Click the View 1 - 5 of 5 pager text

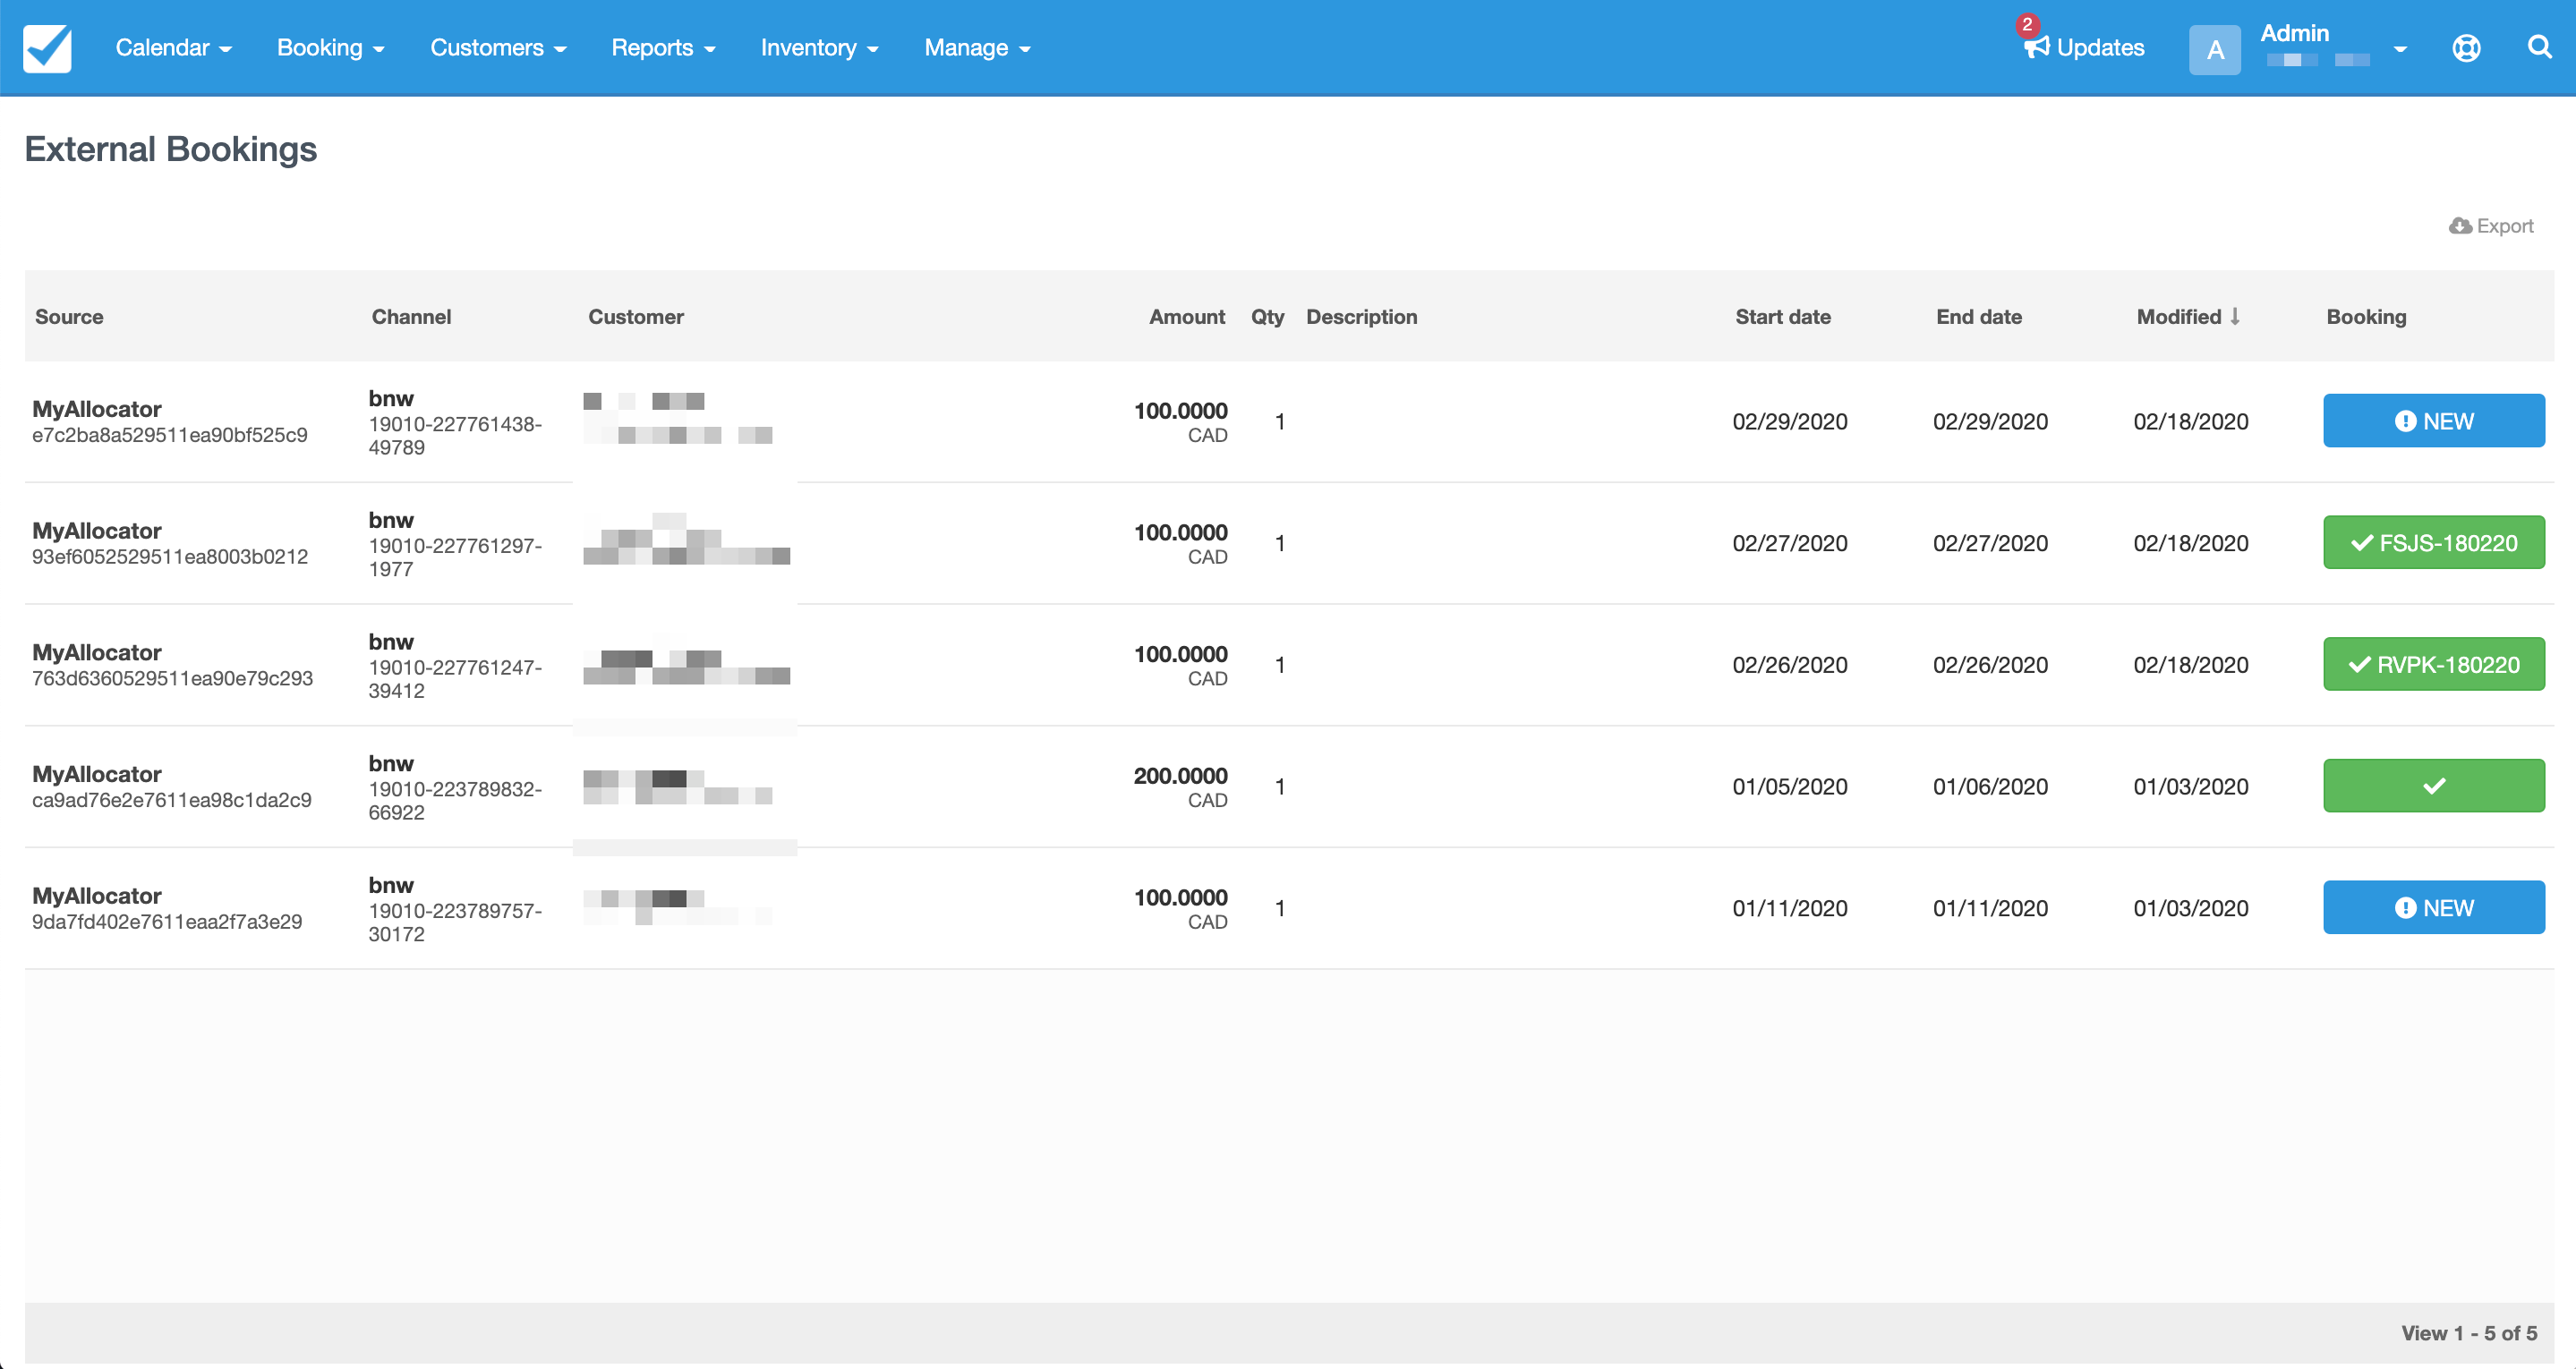pyautogui.click(x=2468, y=1333)
